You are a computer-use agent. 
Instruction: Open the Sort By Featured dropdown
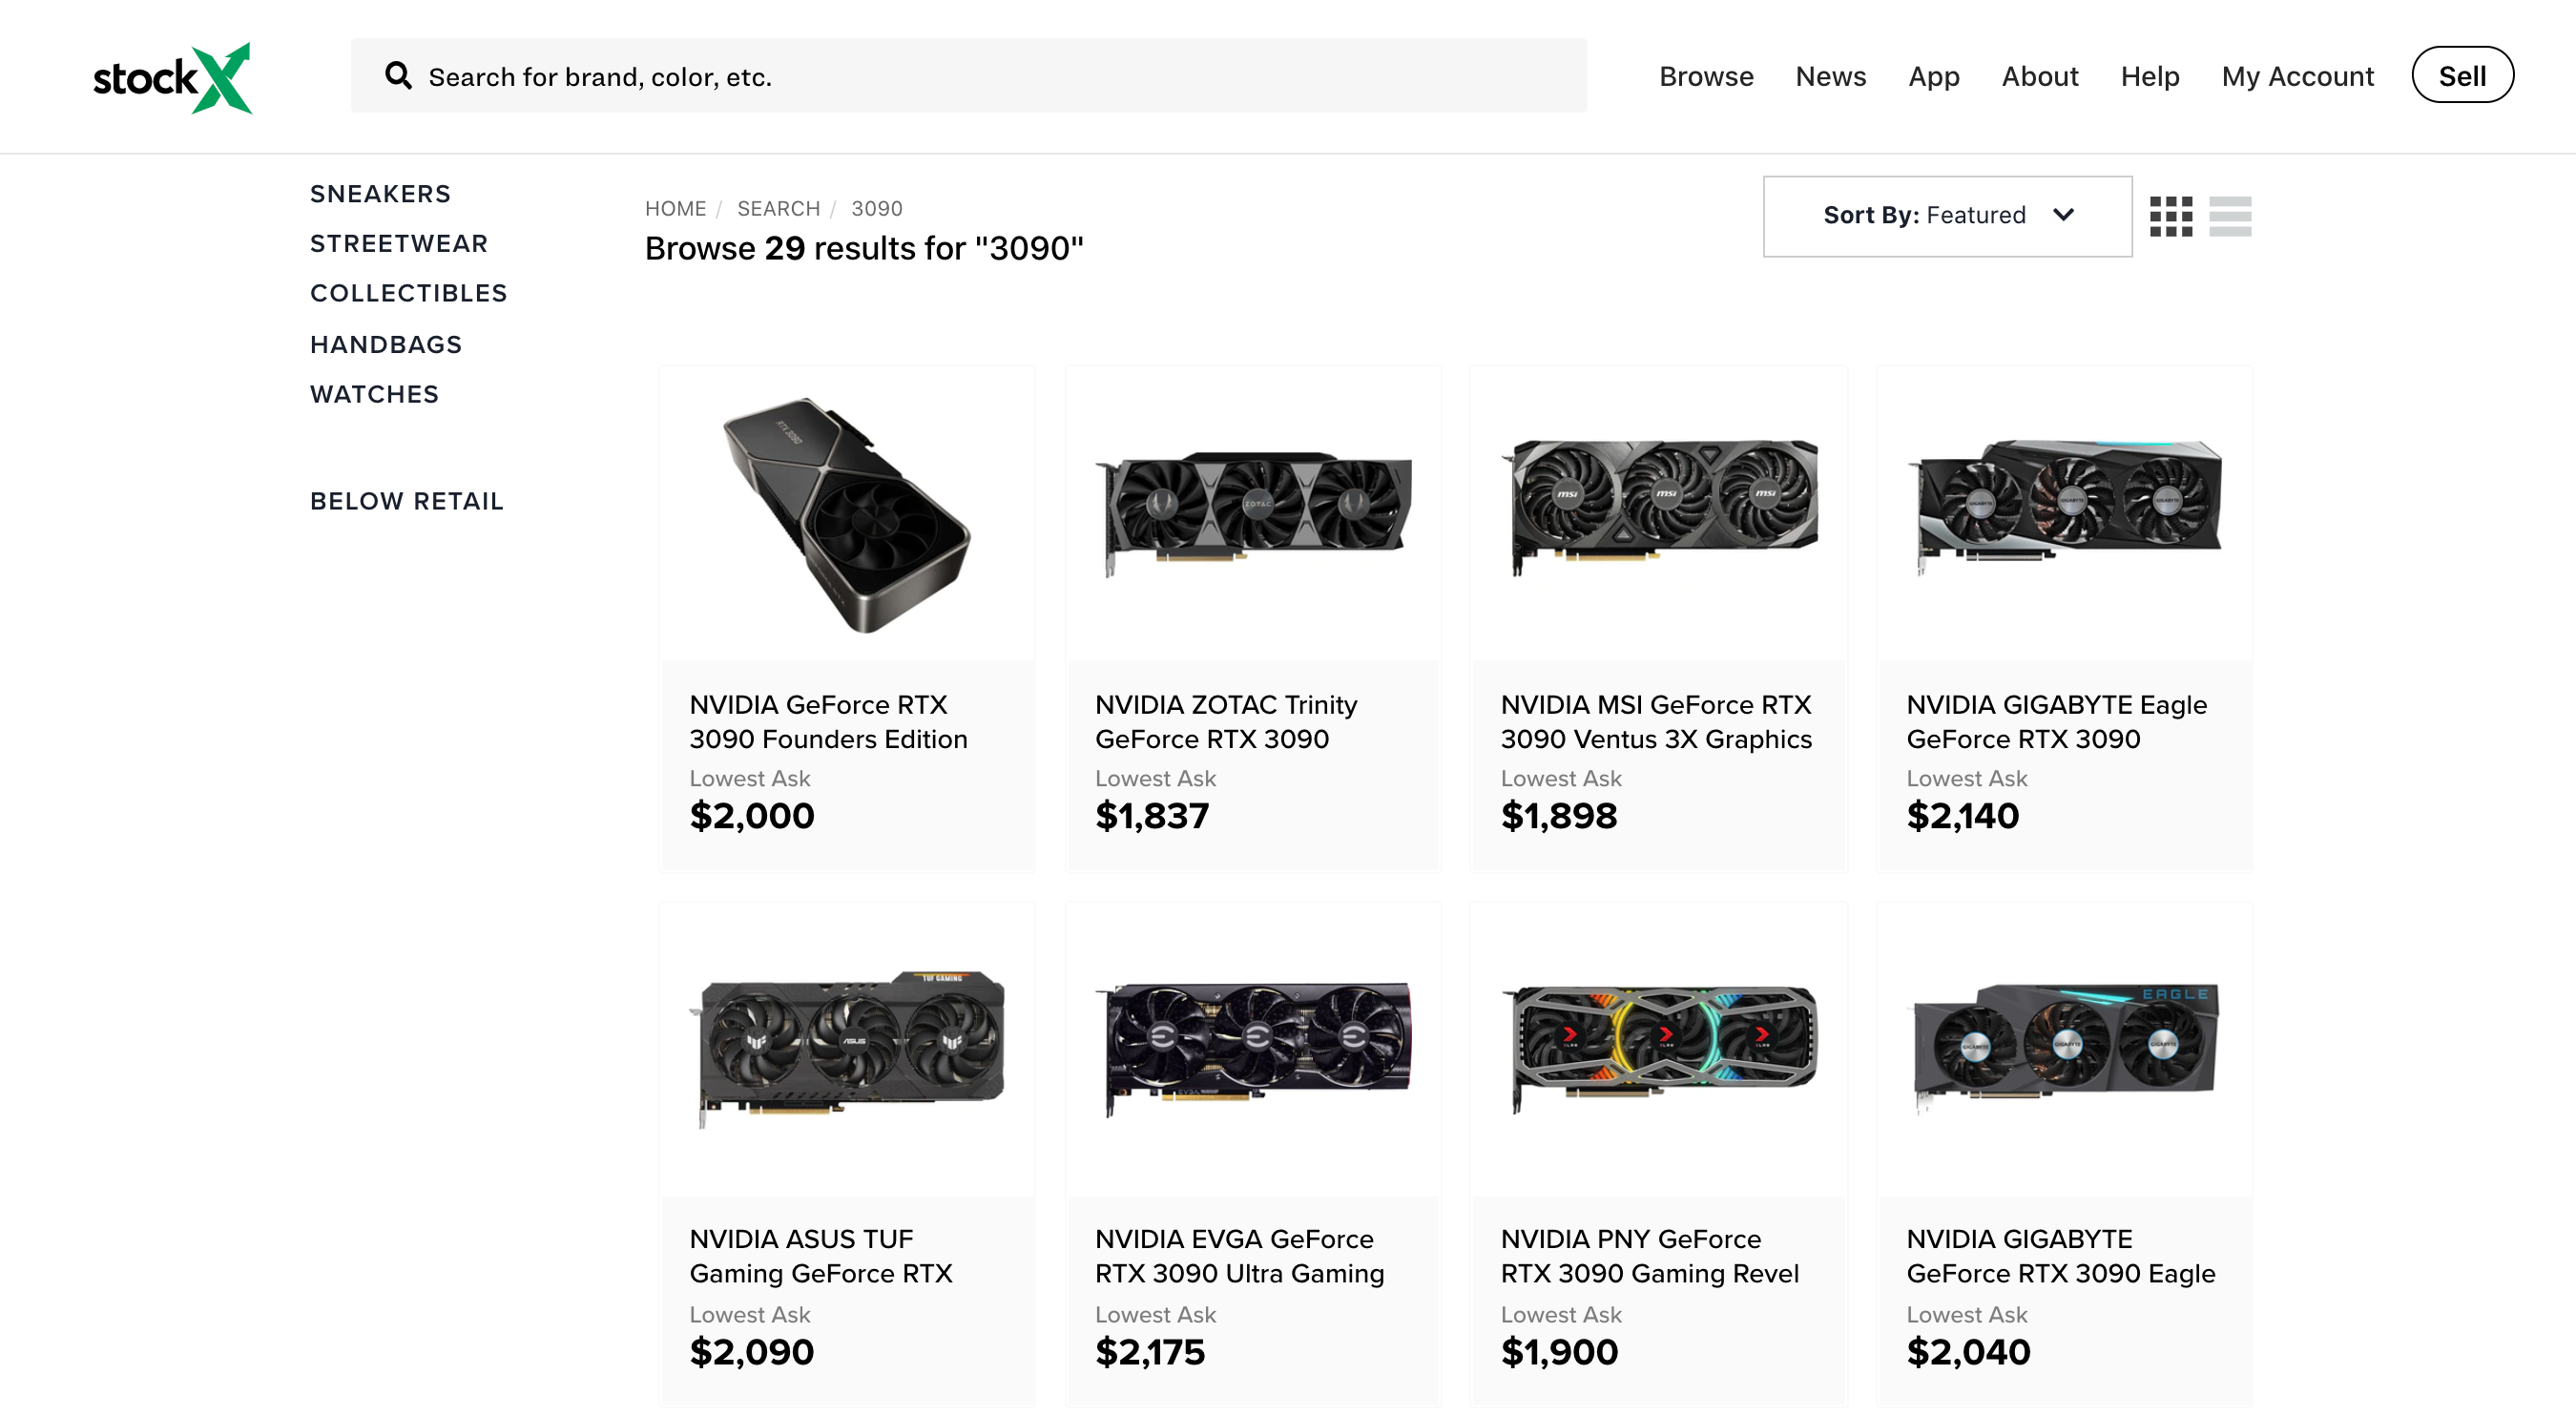tap(1946, 216)
